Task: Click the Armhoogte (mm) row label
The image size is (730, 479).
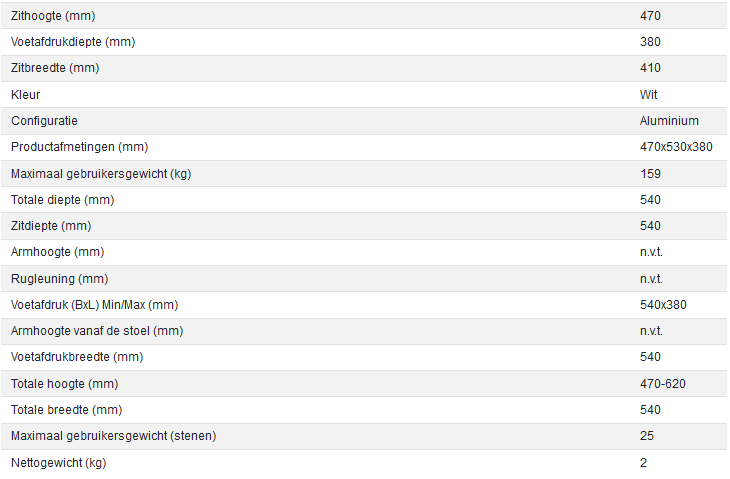Action: point(57,252)
